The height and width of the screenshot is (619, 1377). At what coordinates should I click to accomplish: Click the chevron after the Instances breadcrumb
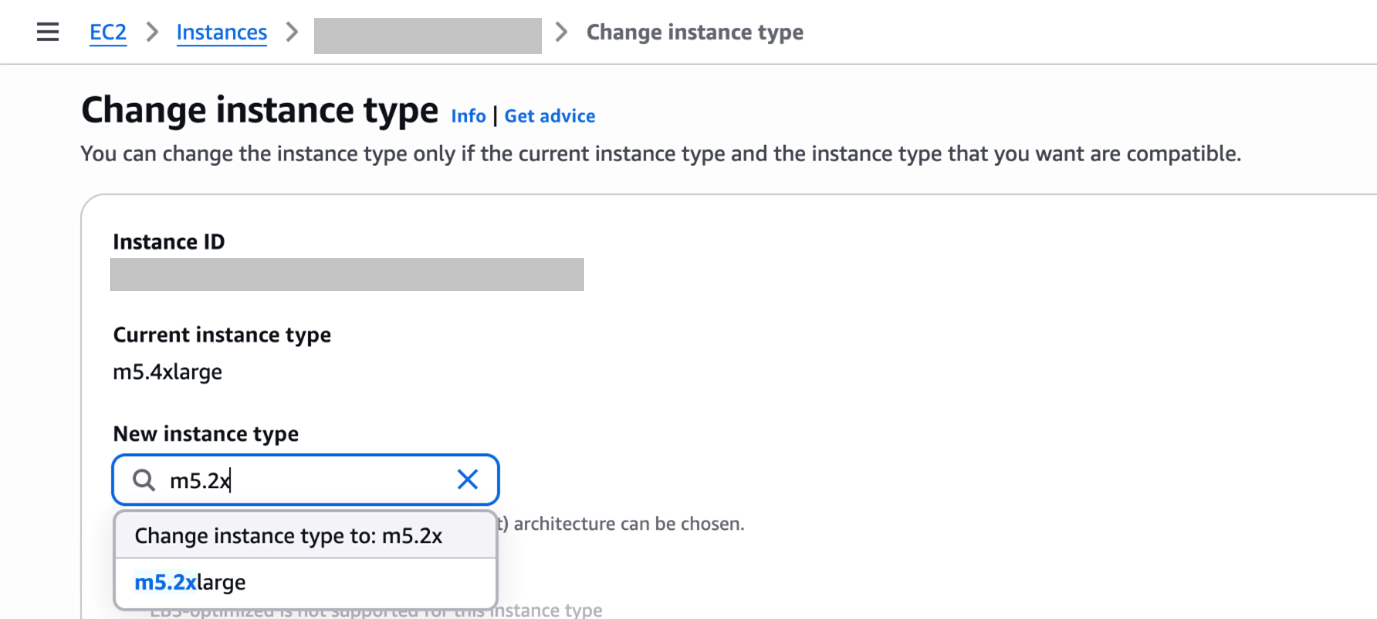pyautogui.click(x=291, y=31)
